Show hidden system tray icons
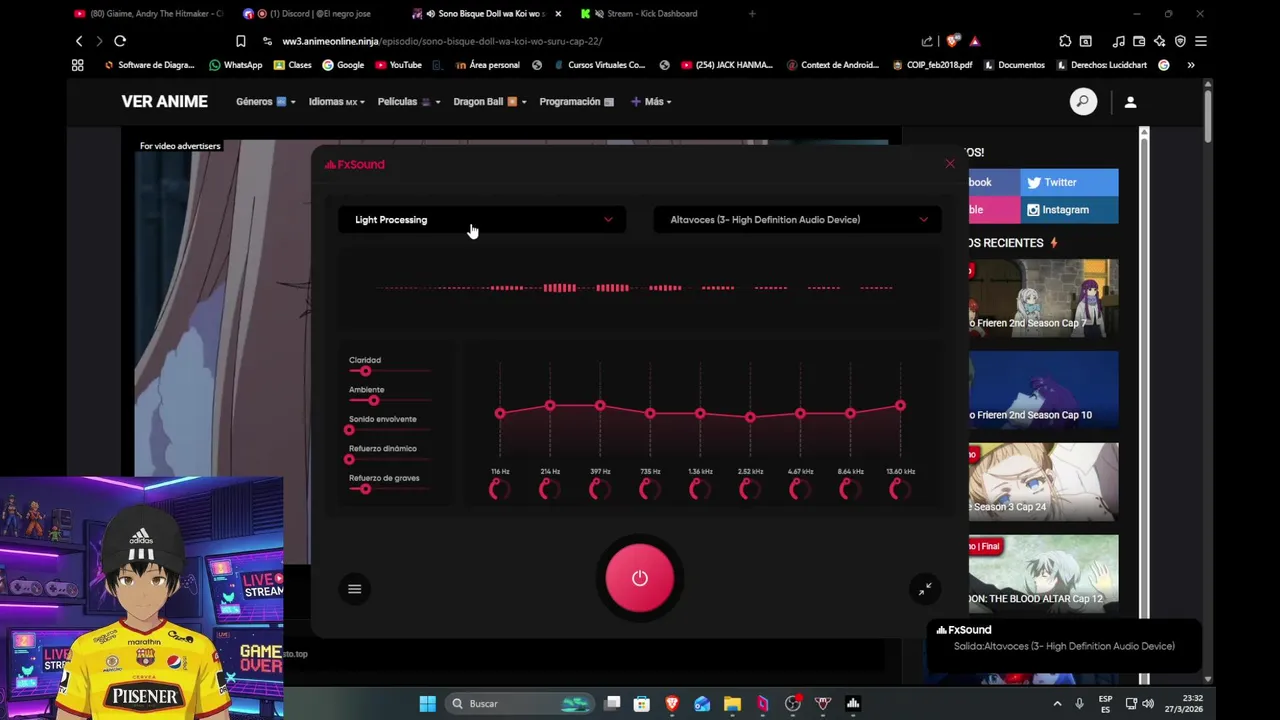 coord(1057,704)
